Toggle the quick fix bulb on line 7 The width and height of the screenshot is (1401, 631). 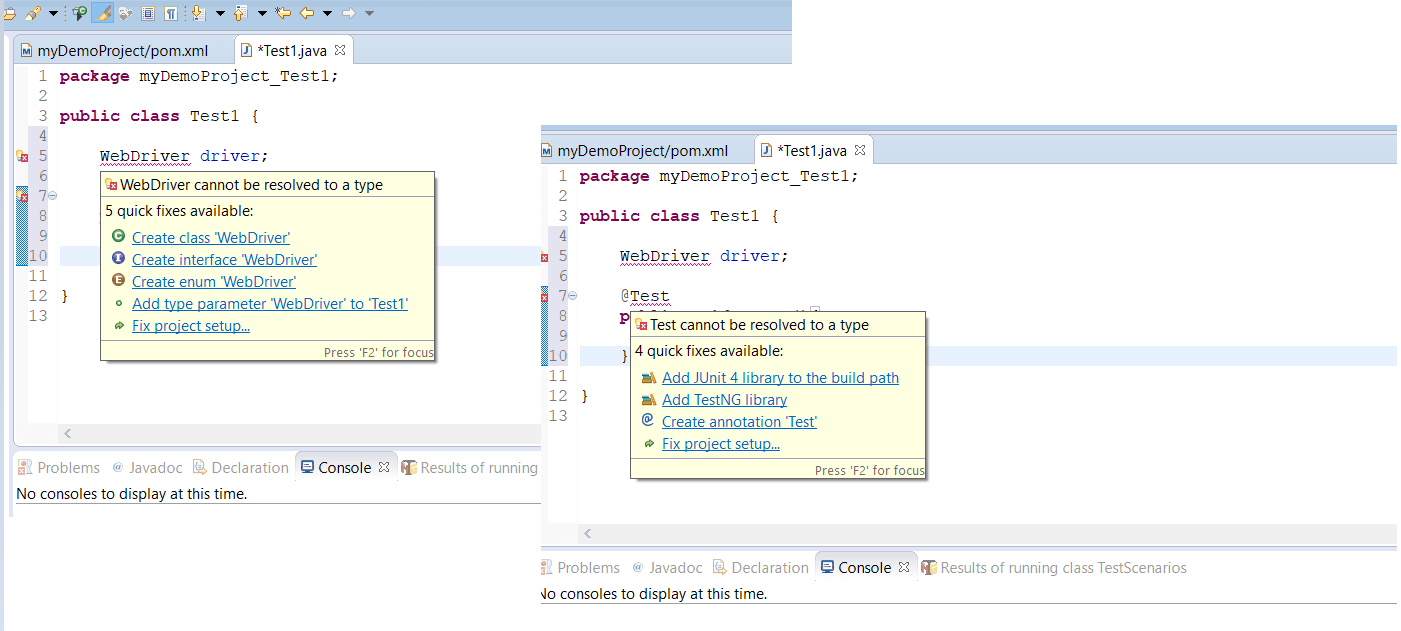(22, 196)
